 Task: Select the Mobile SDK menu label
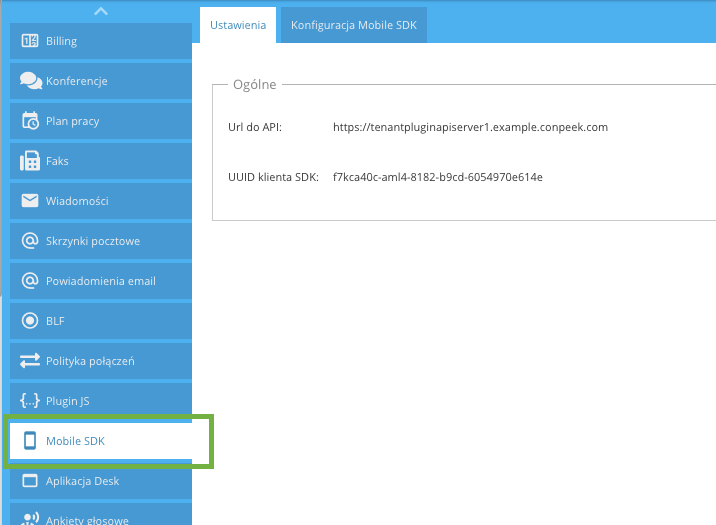pos(75,441)
